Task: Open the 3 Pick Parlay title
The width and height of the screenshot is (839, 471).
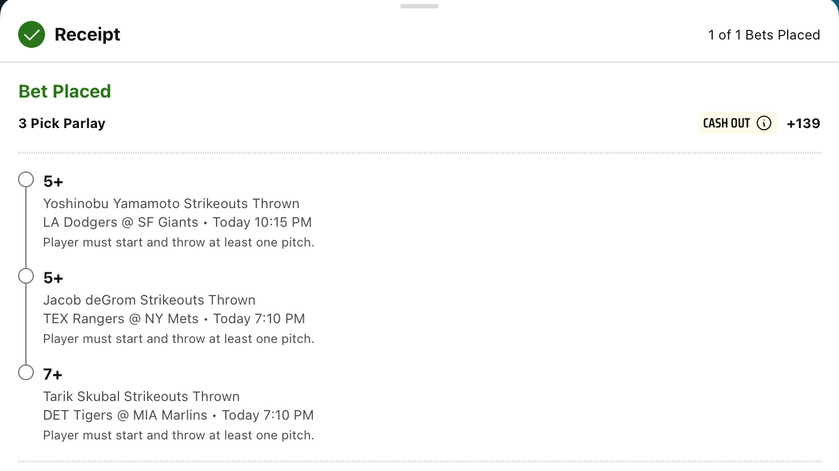Action: (62, 124)
